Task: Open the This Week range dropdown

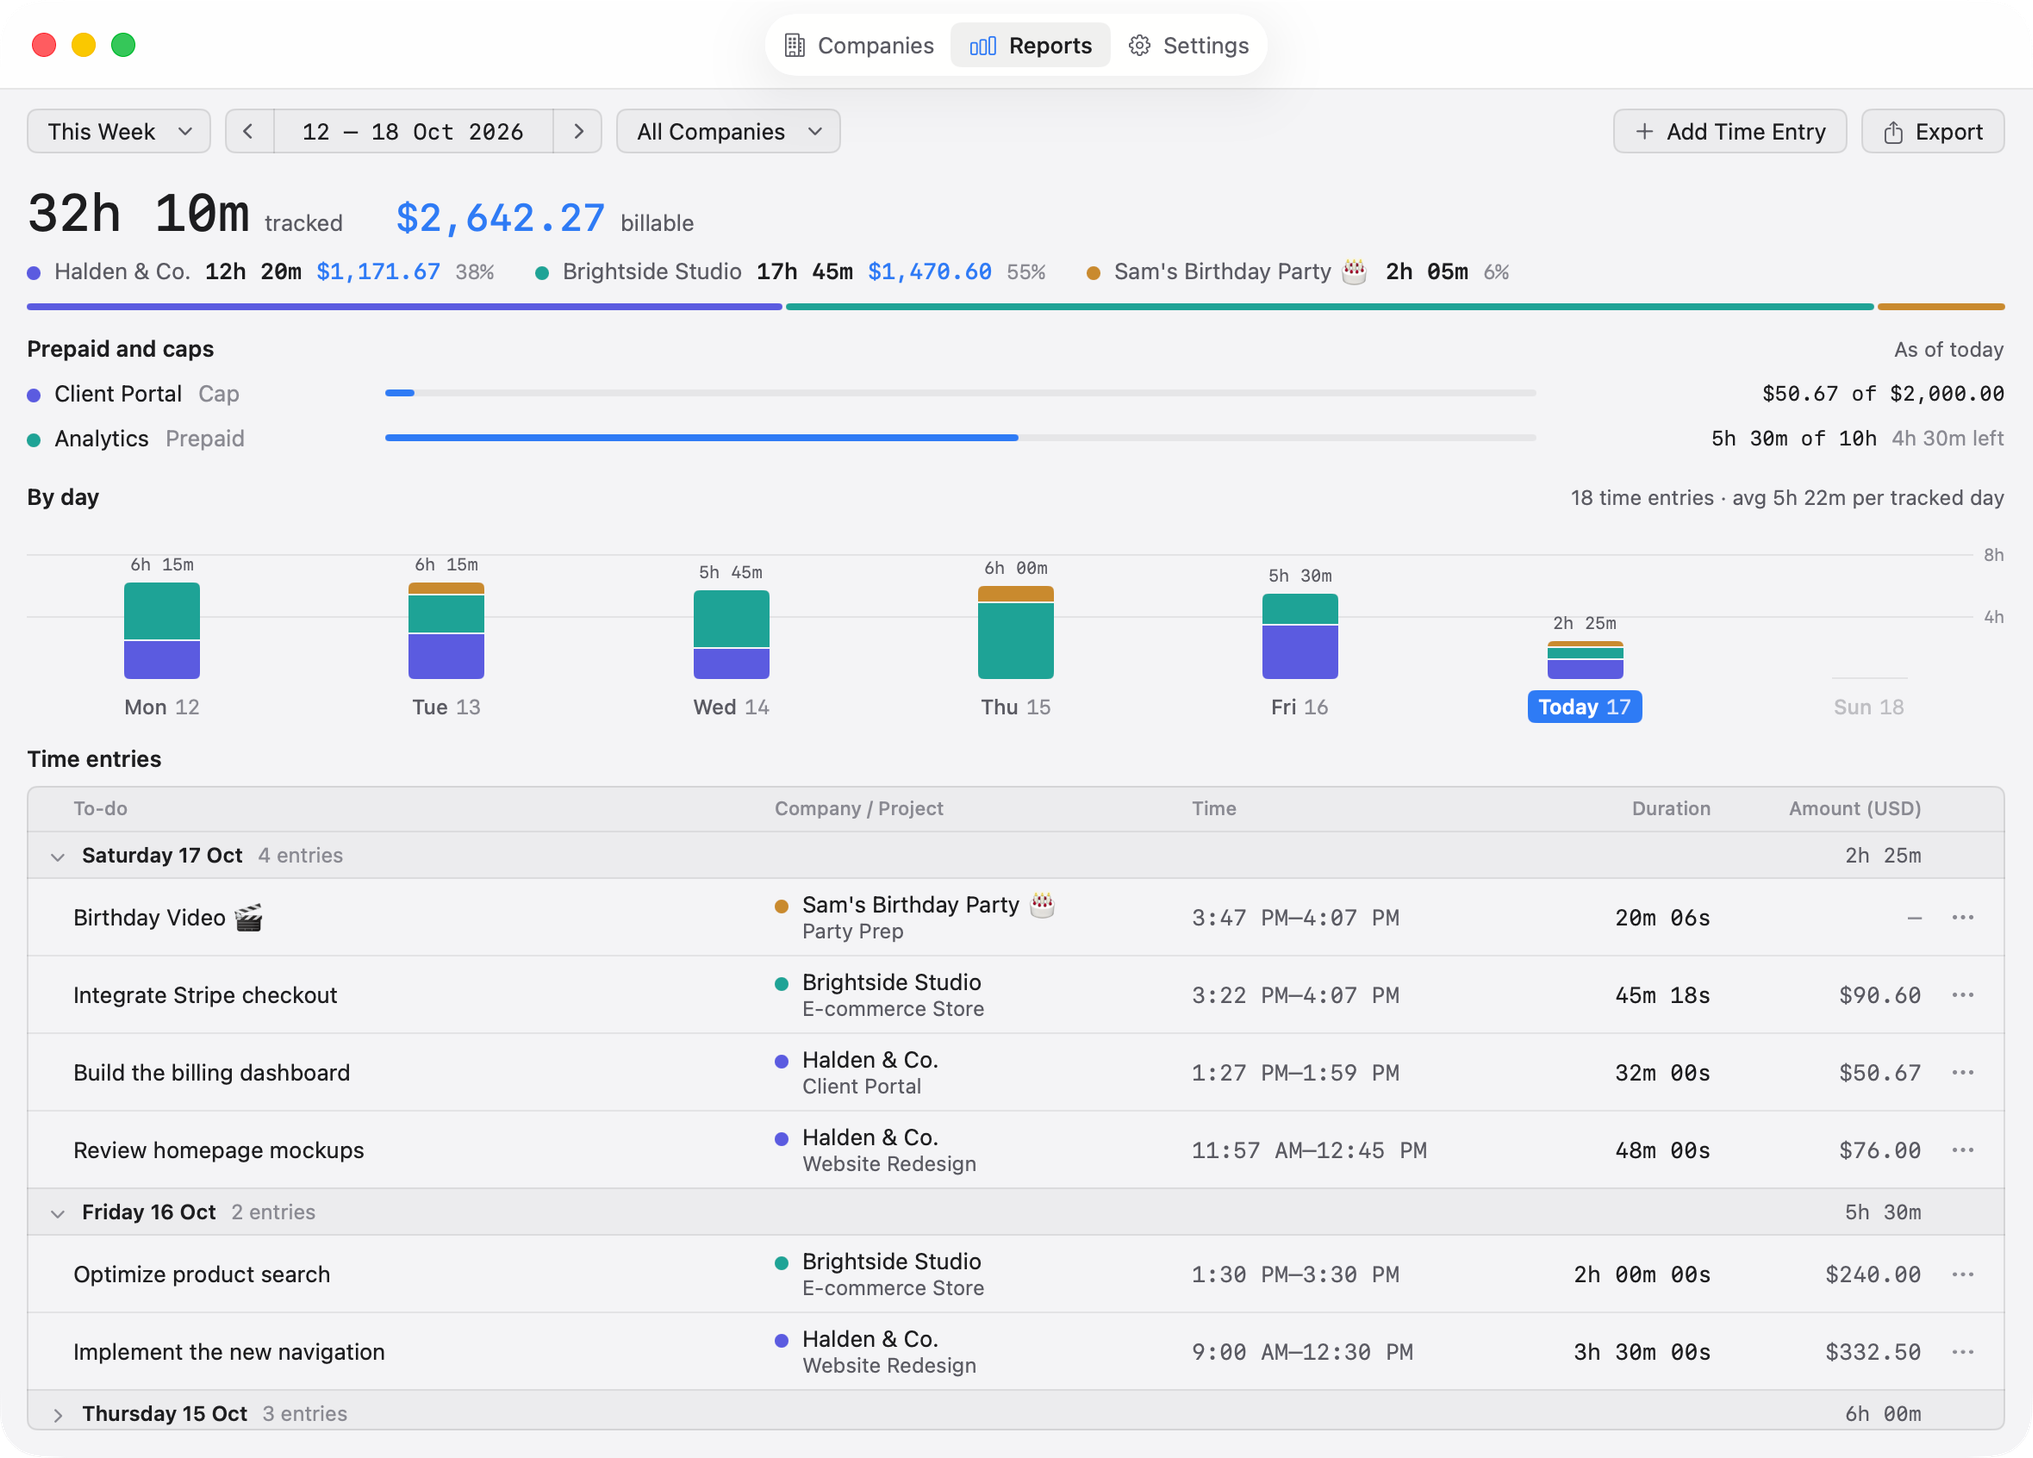Action: click(119, 131)
